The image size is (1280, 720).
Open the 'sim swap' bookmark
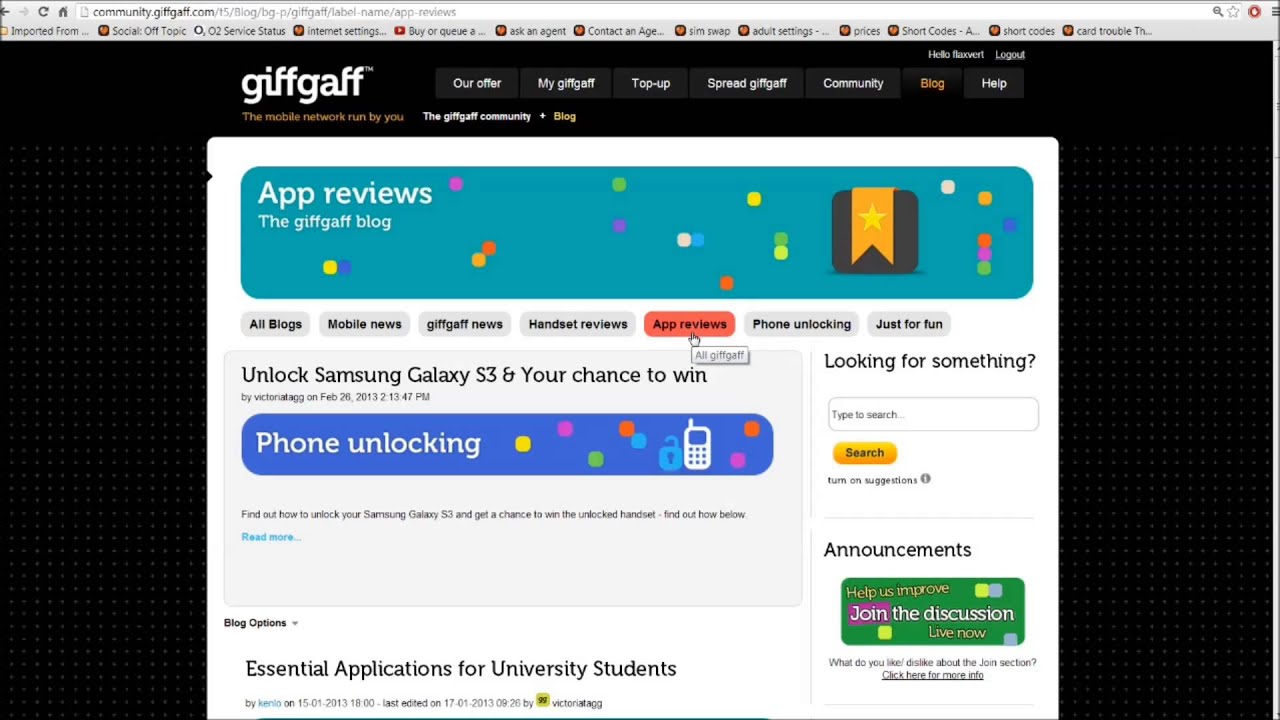click(702, 31)
